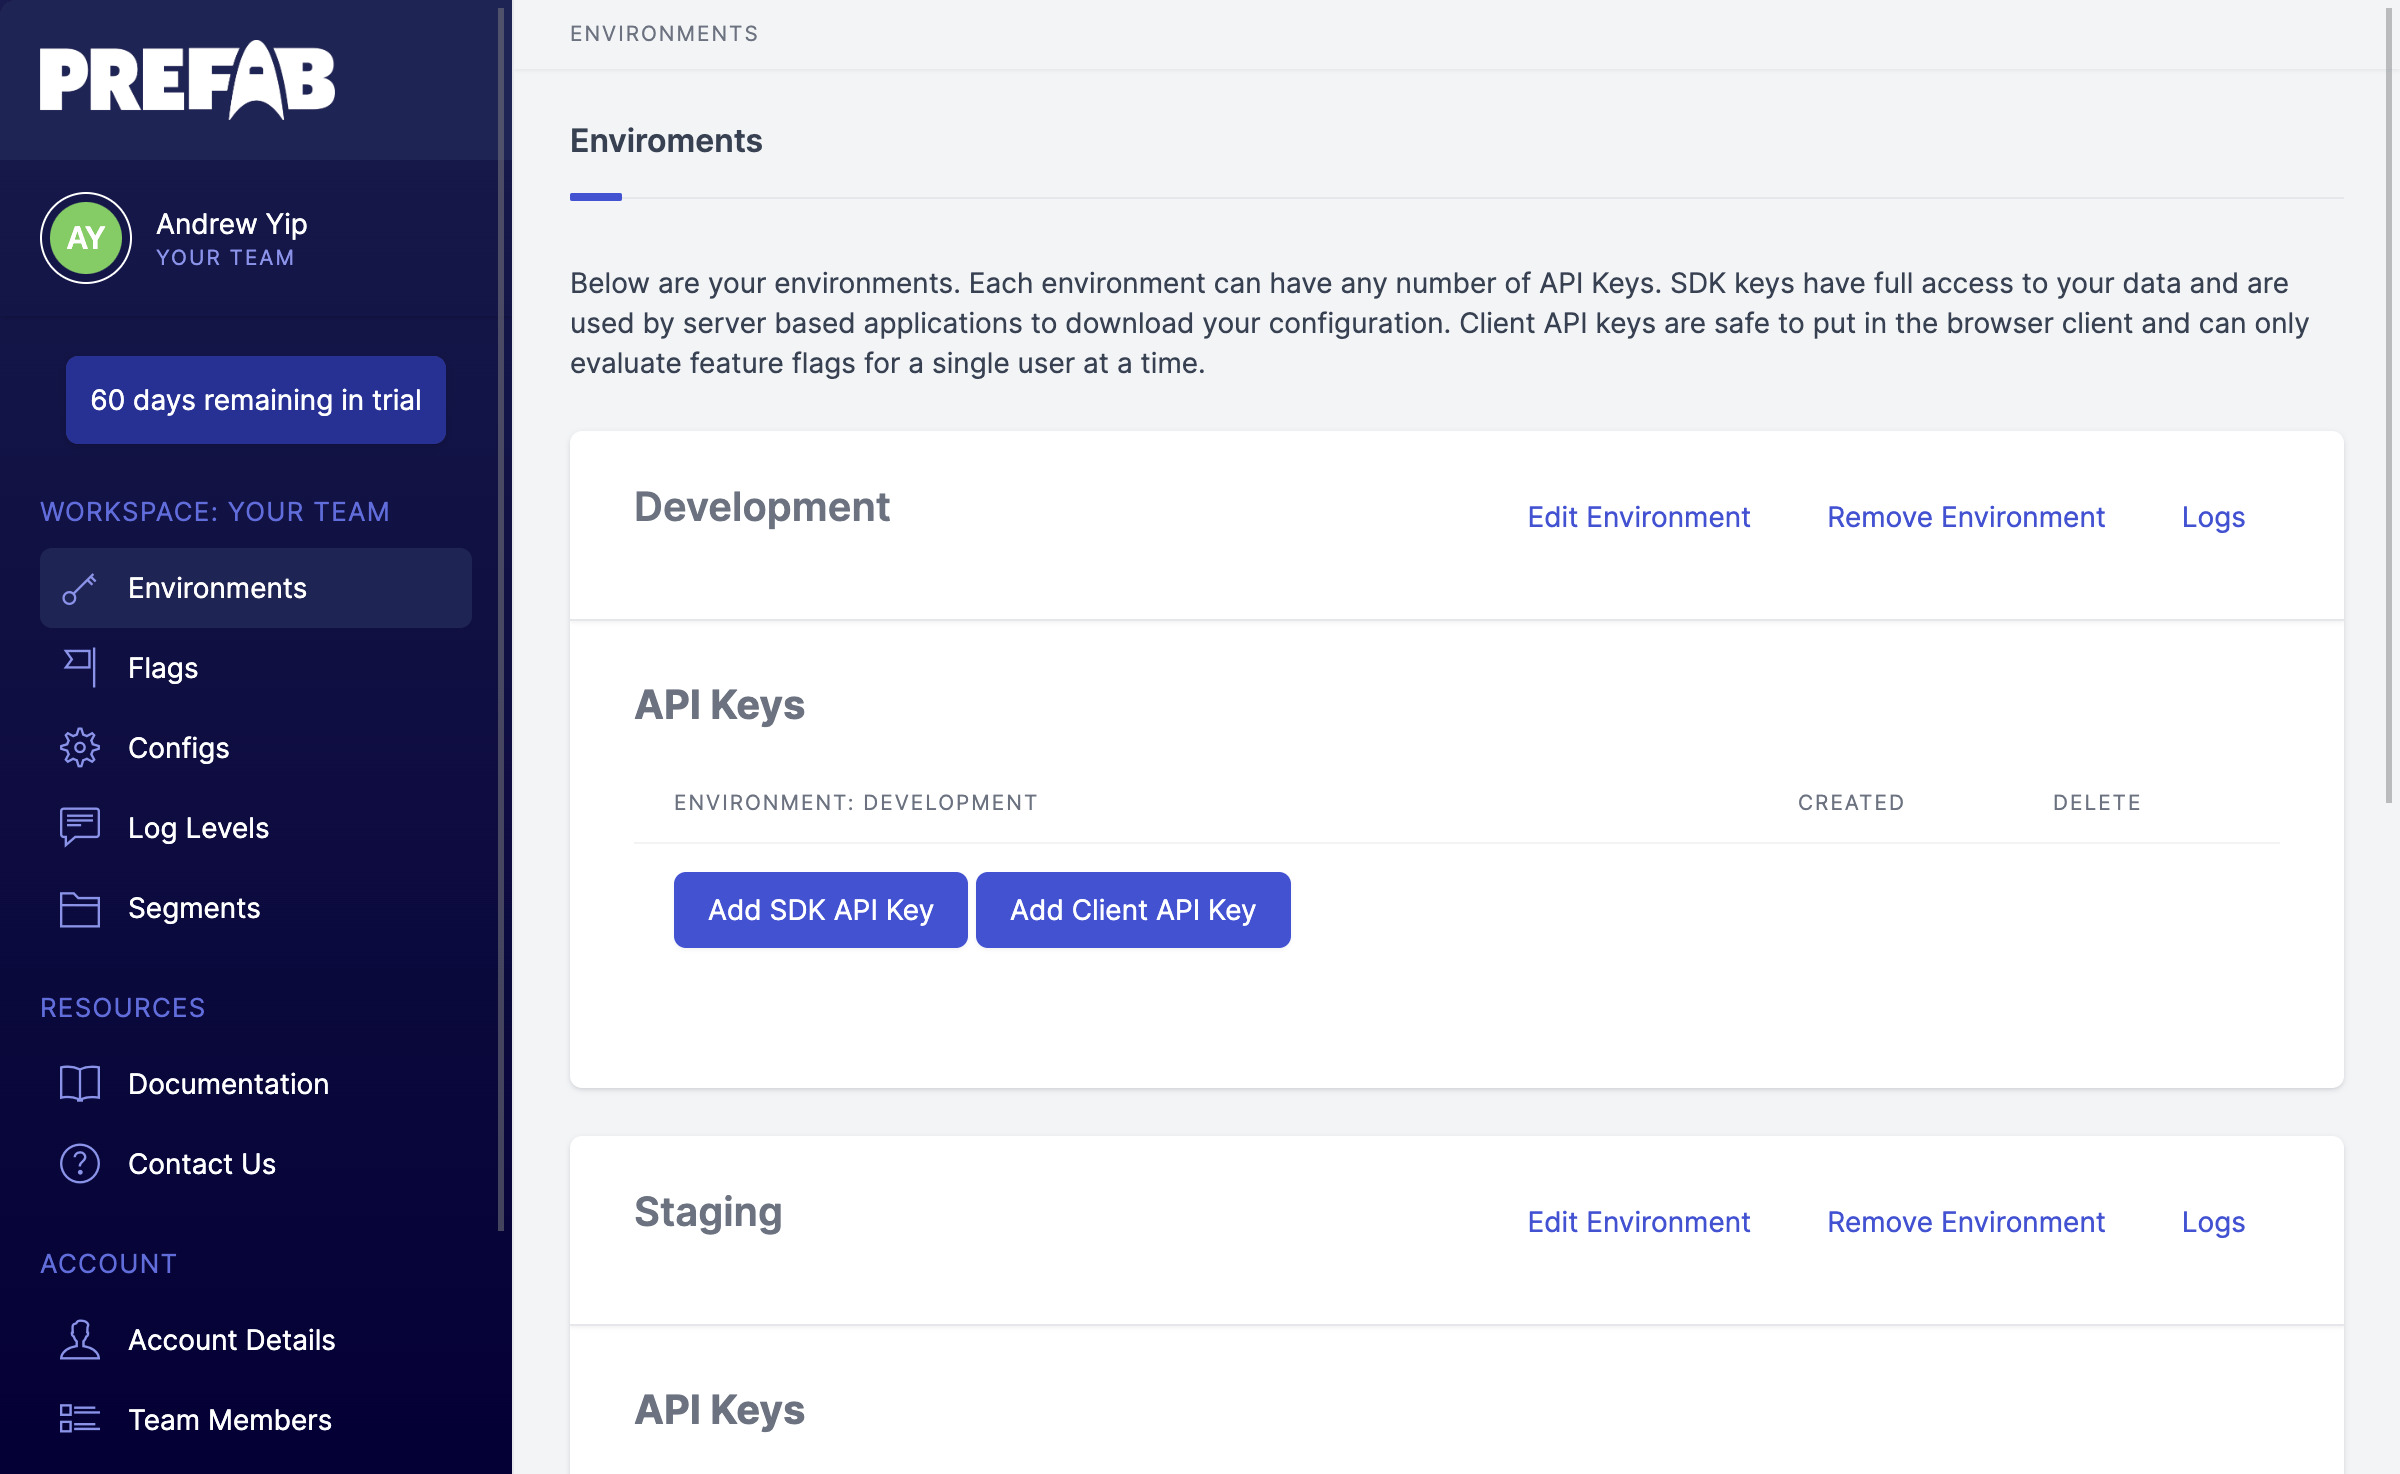Click the Flags icon in sidebar

click(x=79, y=665)
